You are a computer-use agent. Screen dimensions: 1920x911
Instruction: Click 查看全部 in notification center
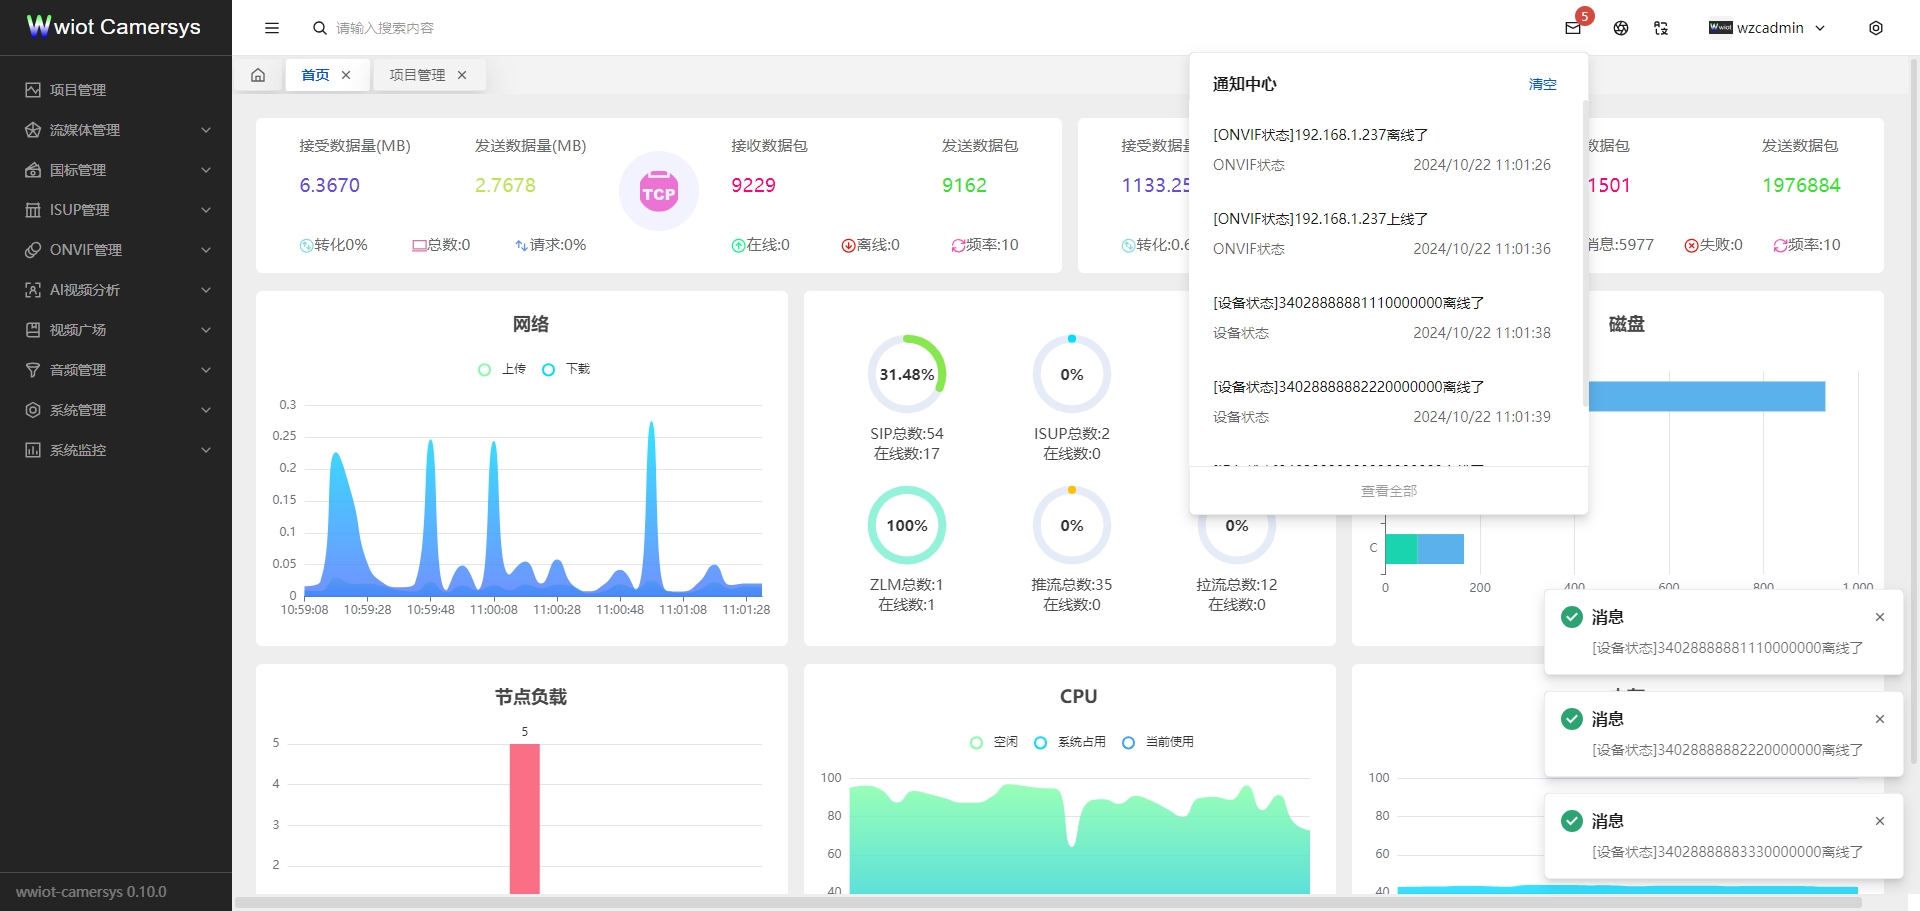[x=1387, y=490]
